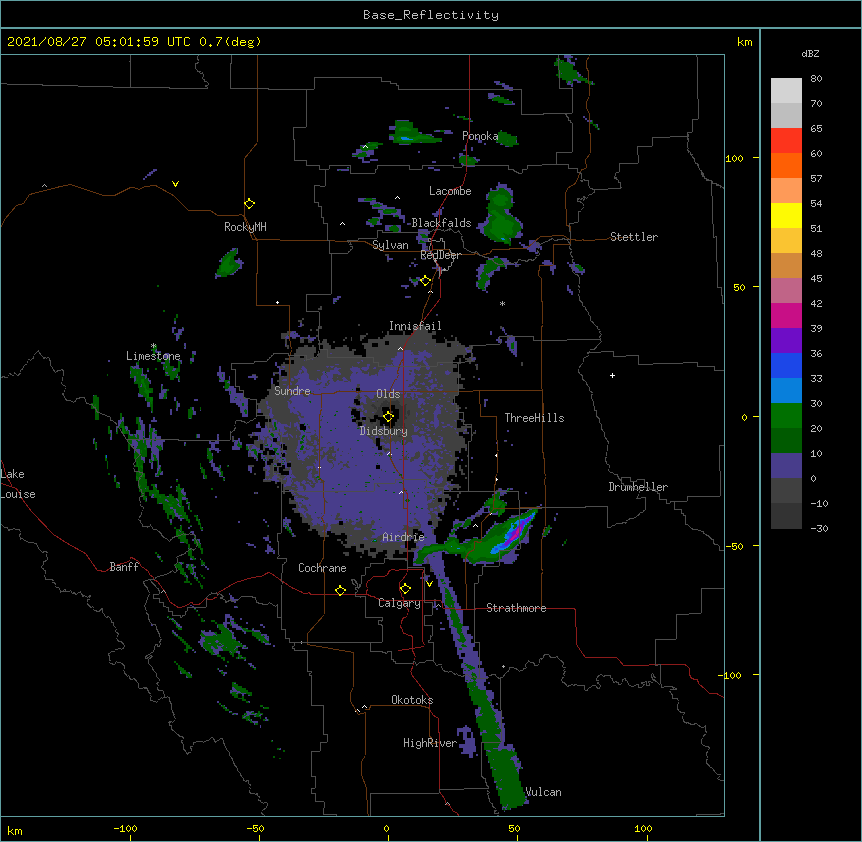Click the green echo band west of Vulcan
This screenshot has width=862, height=842.
[x=507, y=779]
